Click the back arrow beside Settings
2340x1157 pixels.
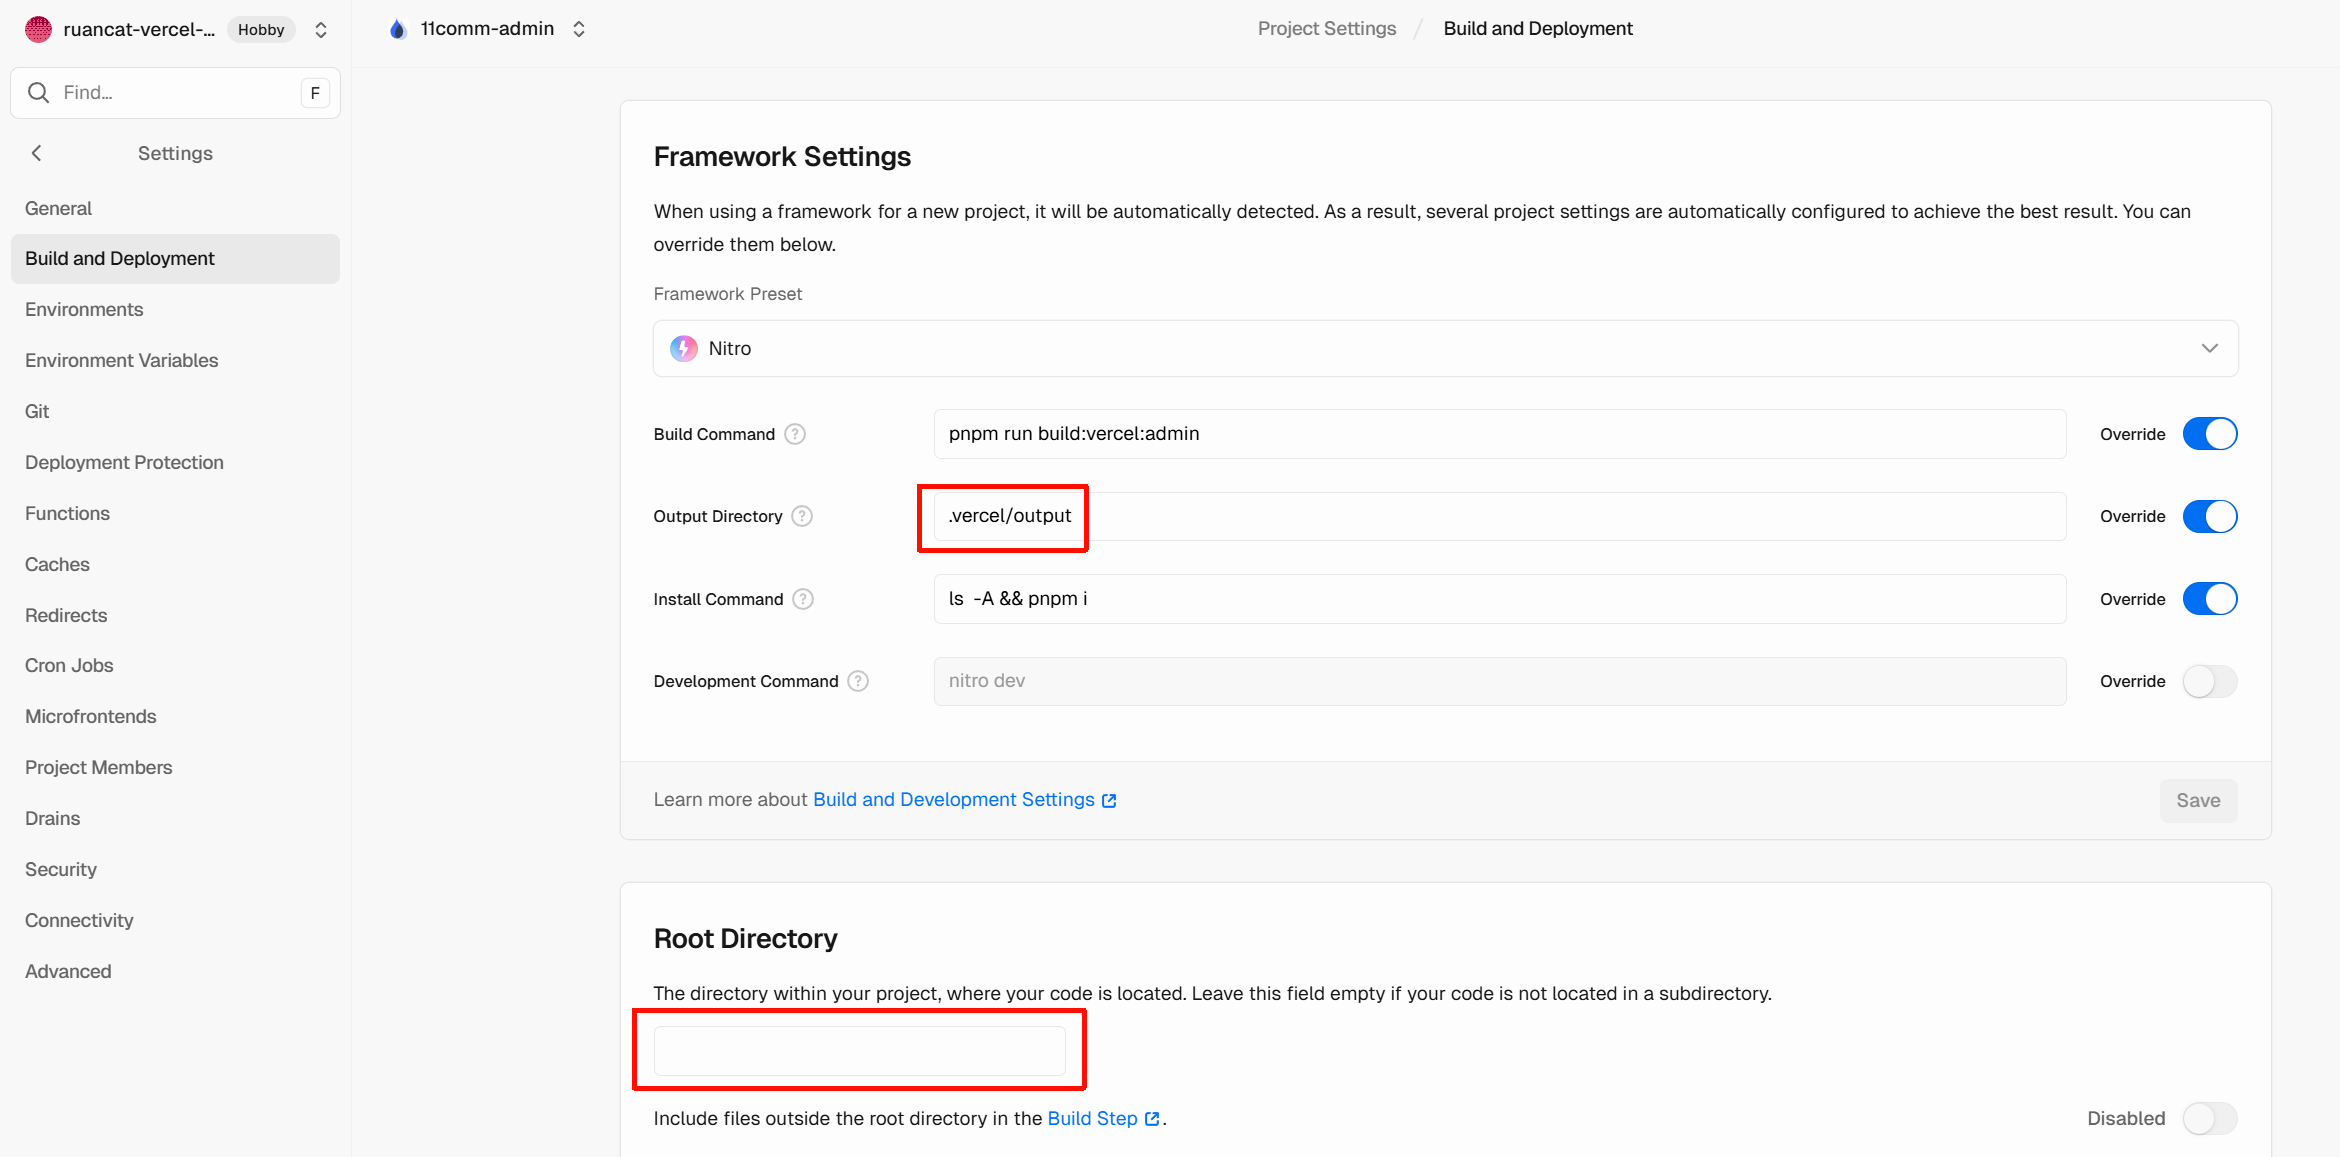click(37, 153)
